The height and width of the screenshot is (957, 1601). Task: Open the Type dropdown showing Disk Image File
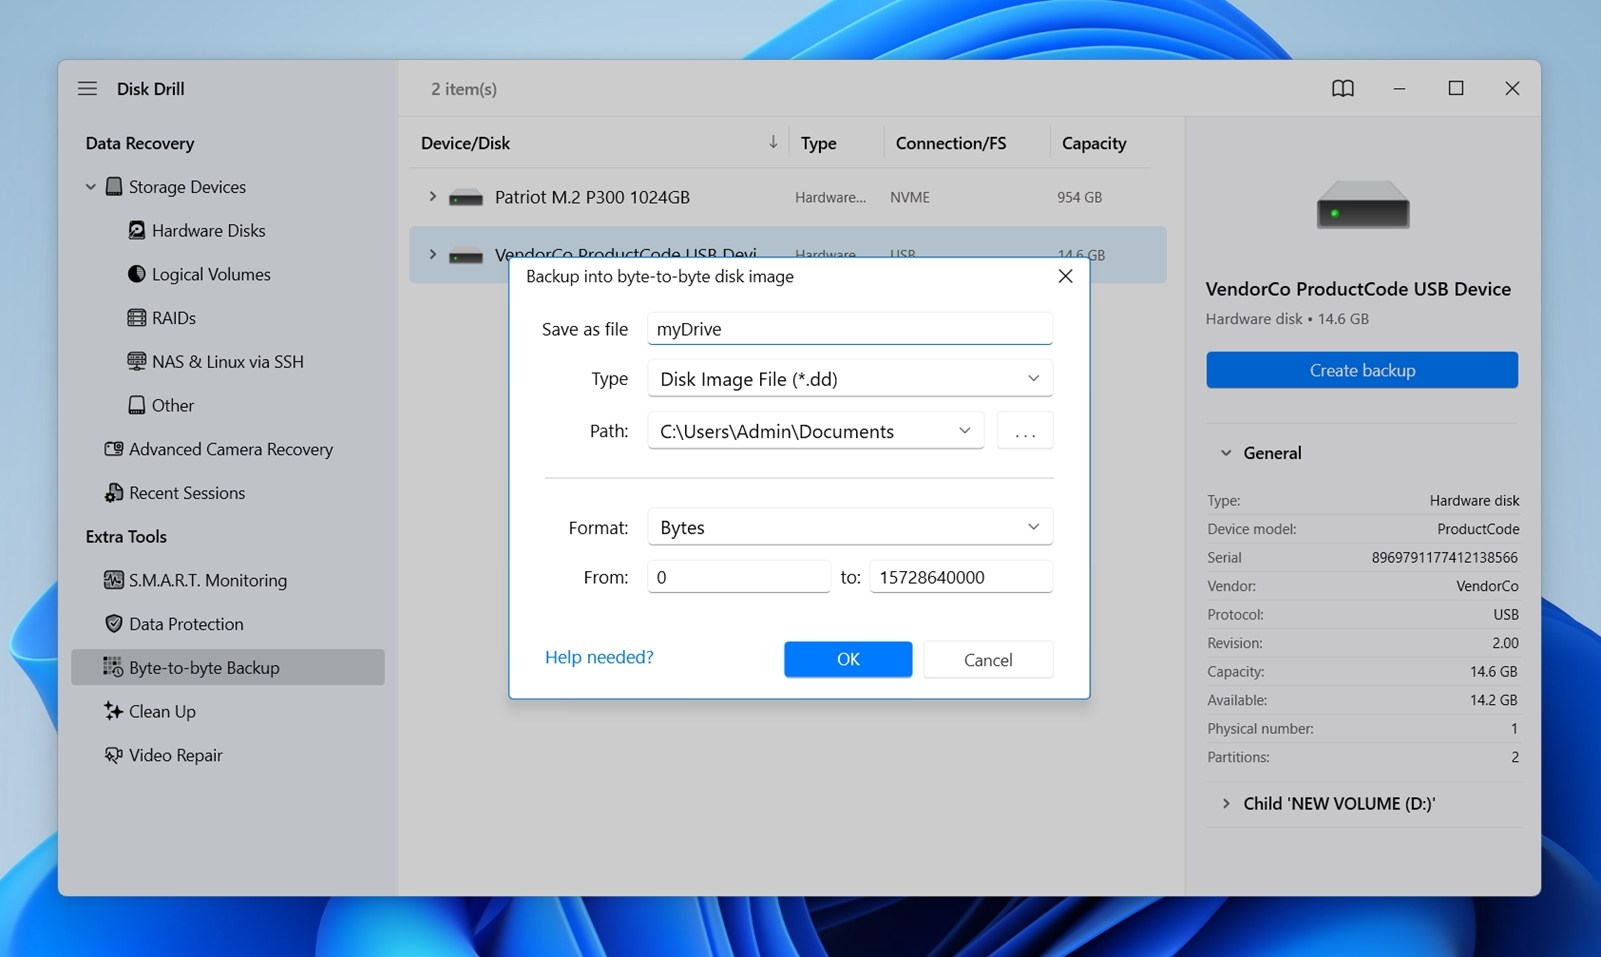(850, 379)
